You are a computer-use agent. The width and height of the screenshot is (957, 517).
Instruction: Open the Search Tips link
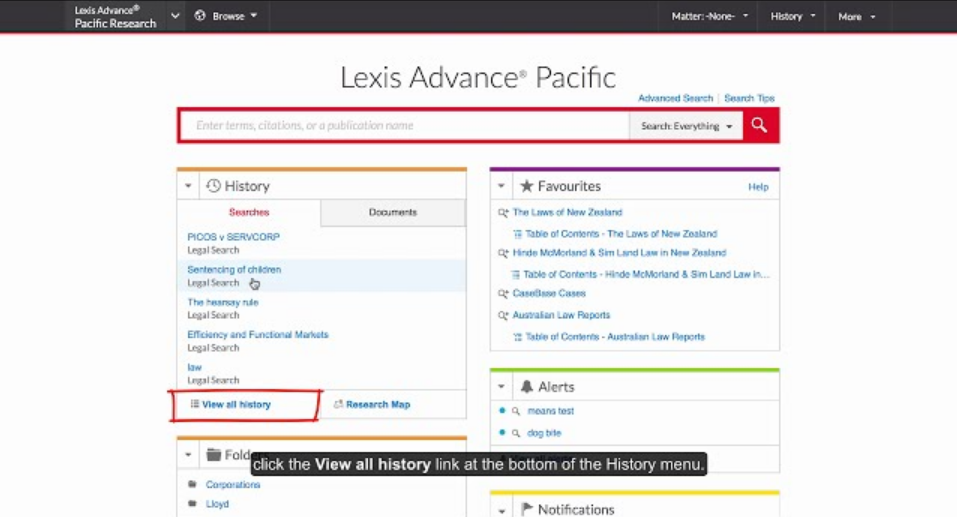pos(749,98)
